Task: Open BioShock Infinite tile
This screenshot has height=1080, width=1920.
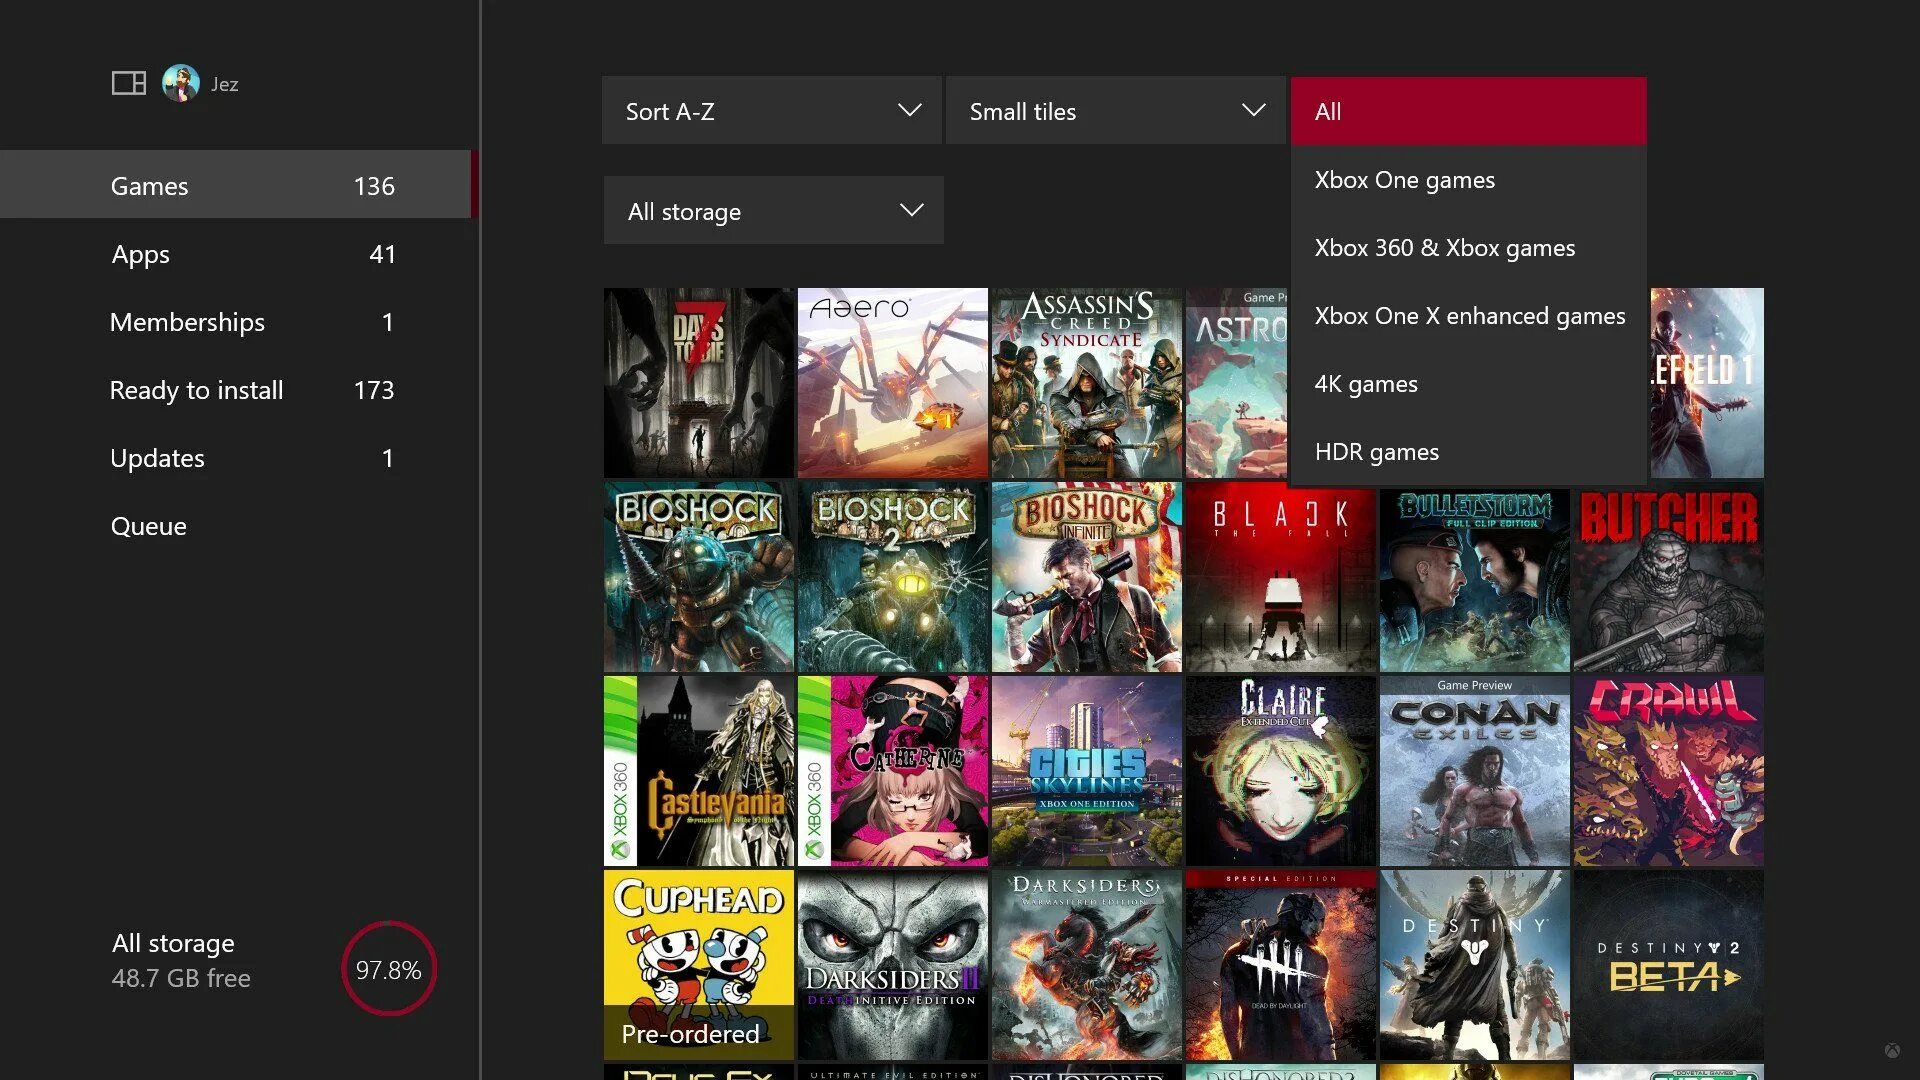Action: pyautogui.click(x=1086, y=577)
